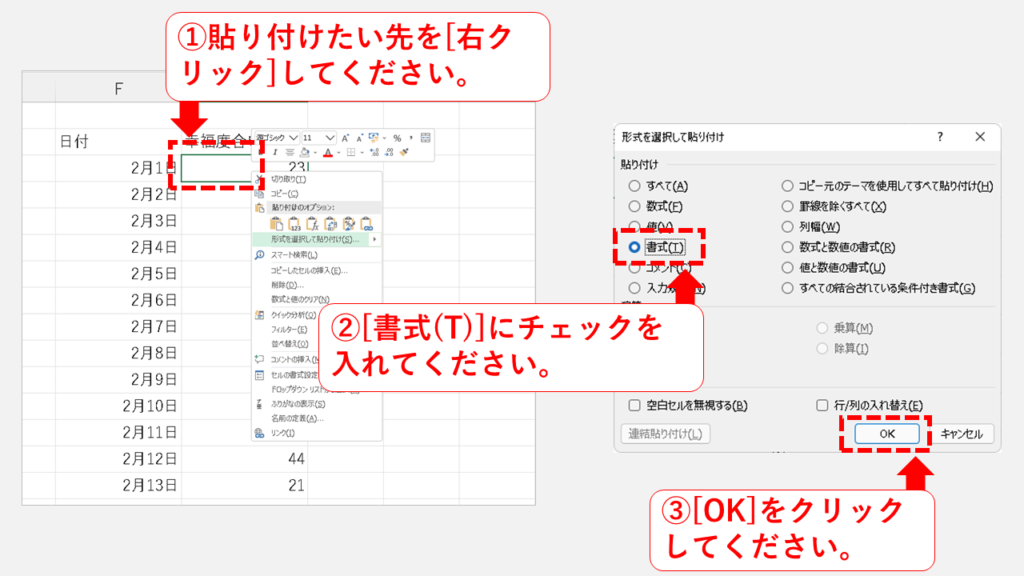Click the format painter brush in mini toolbar
This screenshot has width=1024, height=576.
pyautogui.click(x=404, y=153)
